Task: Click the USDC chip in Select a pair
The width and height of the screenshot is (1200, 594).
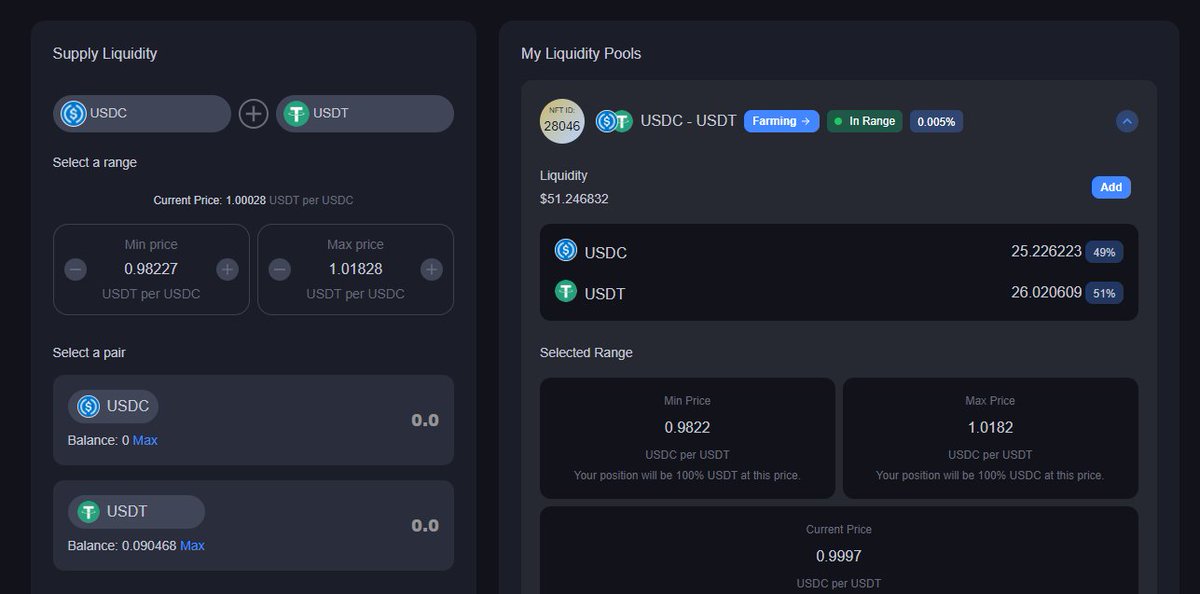Action: pos(113,406)
